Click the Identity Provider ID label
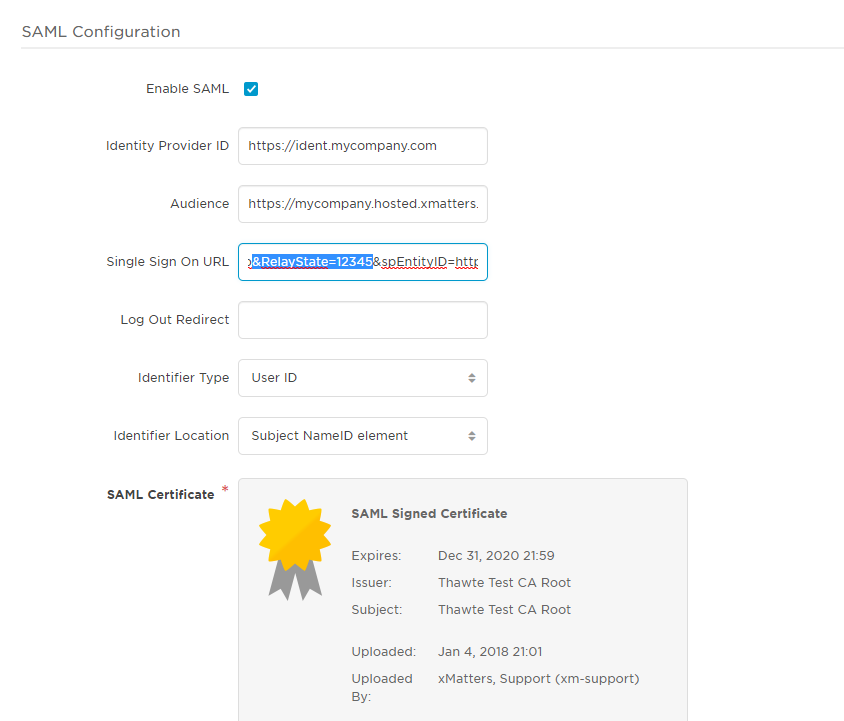The height and width of the screenshot is (721, 844). point(167,146)
